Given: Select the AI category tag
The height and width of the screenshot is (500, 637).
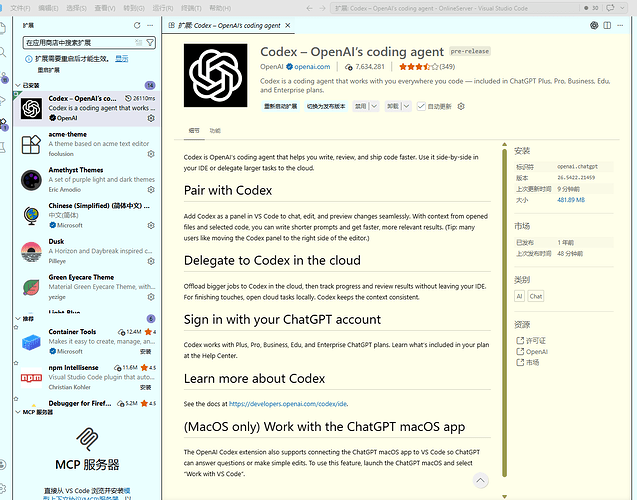Looking at the screenshot, I should click(519, 296).
